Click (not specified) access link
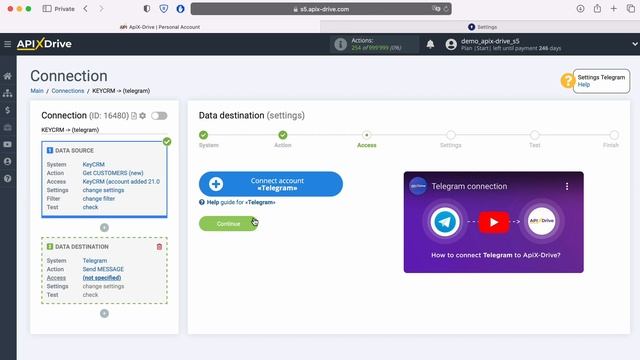 click(x=102, y=278)
